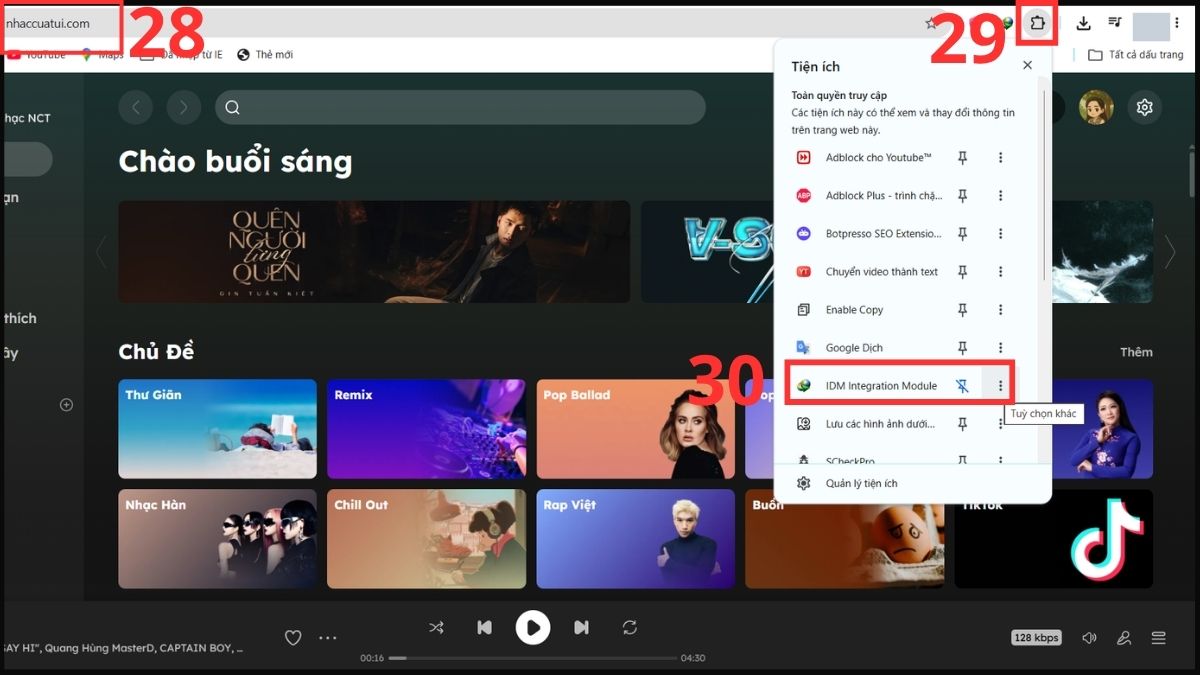
Task: Open the media control icon in Chrome toolbar
Action: coord(1115,23)
